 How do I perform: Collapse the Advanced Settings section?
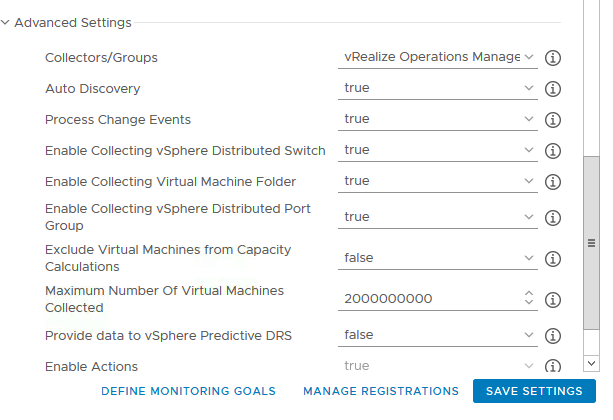pyautogui.click(x=6, y=23)
